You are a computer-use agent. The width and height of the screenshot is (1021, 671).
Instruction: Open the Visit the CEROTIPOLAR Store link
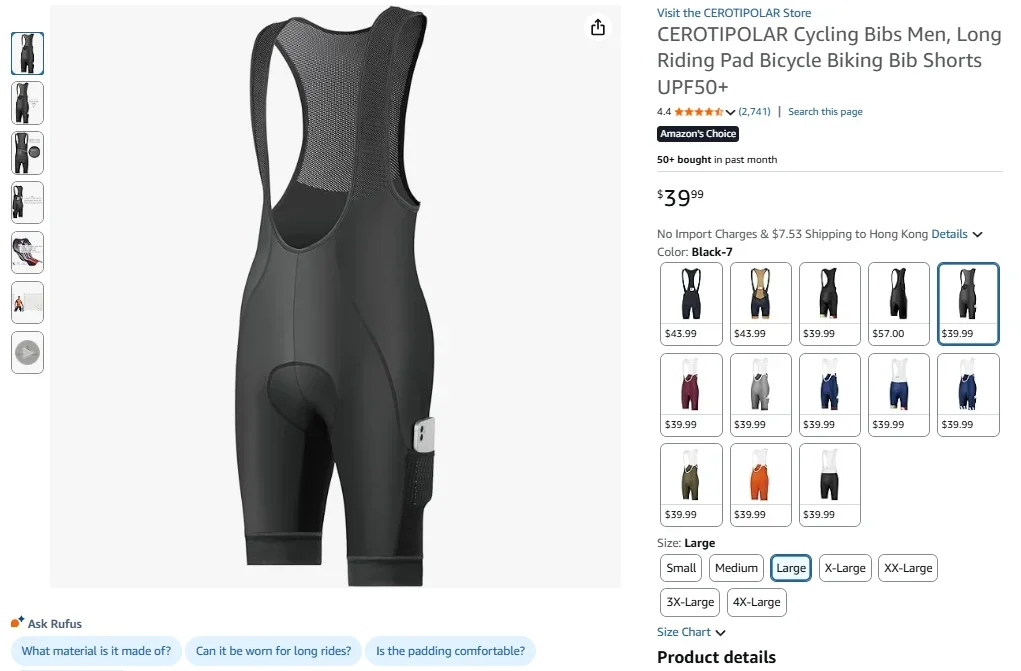tap(734, 12)
